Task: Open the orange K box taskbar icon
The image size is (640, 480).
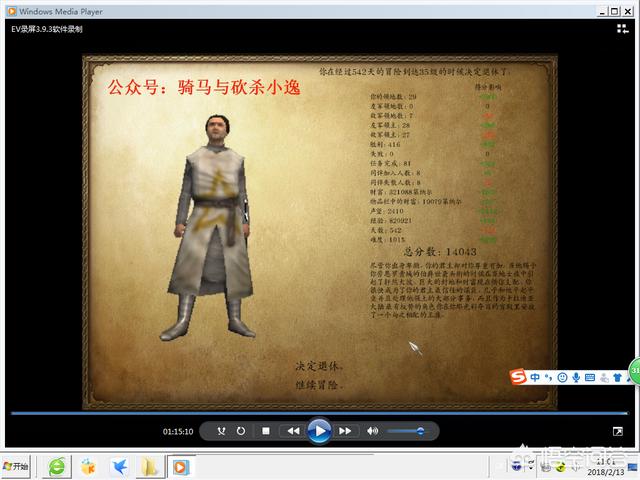Action: click(x=88, y=467)
